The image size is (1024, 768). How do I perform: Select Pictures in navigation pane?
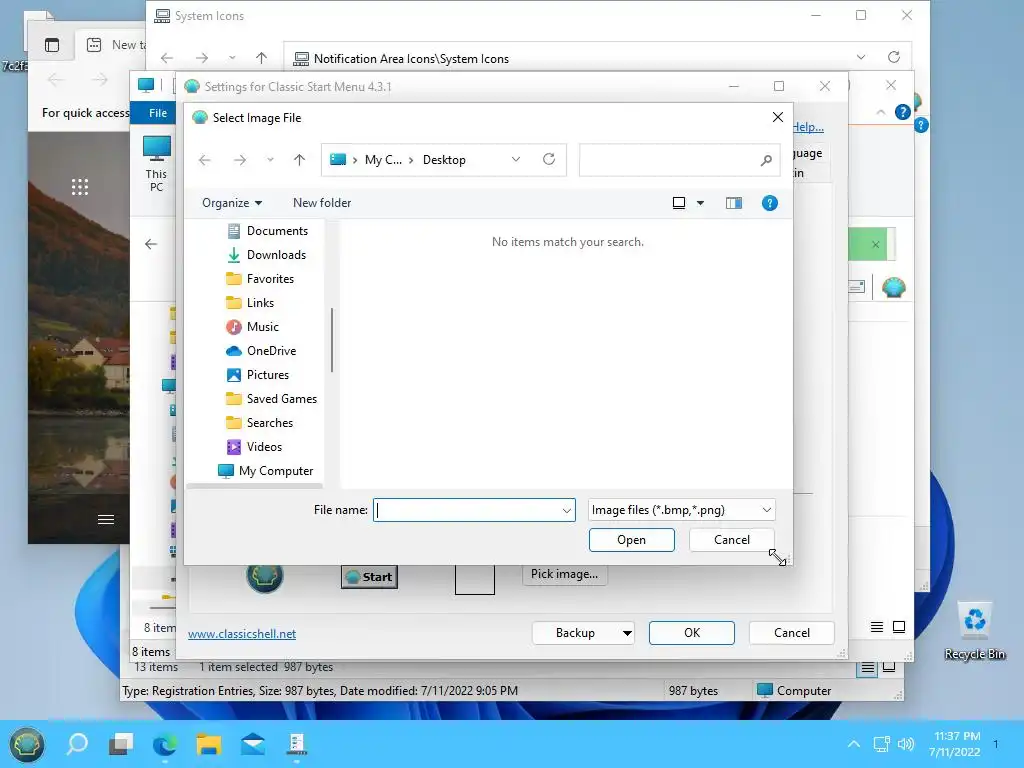click(257, 375)
